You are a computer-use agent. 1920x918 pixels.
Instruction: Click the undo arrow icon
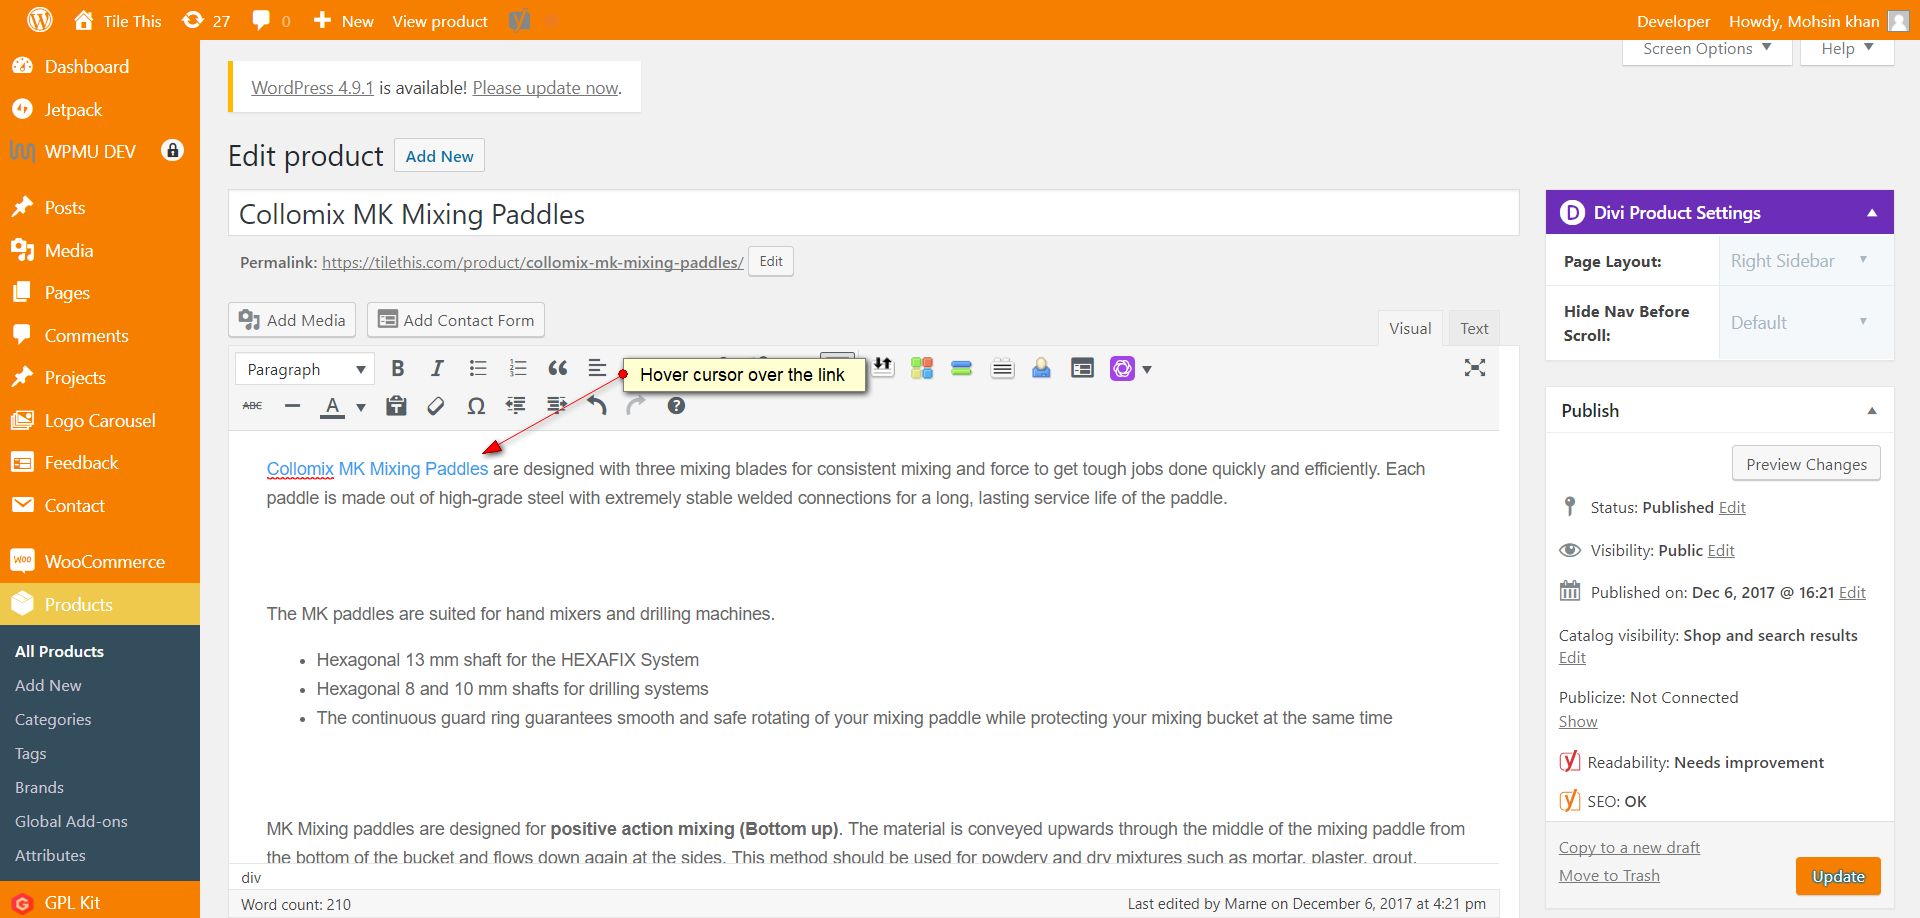coord(597,406)
